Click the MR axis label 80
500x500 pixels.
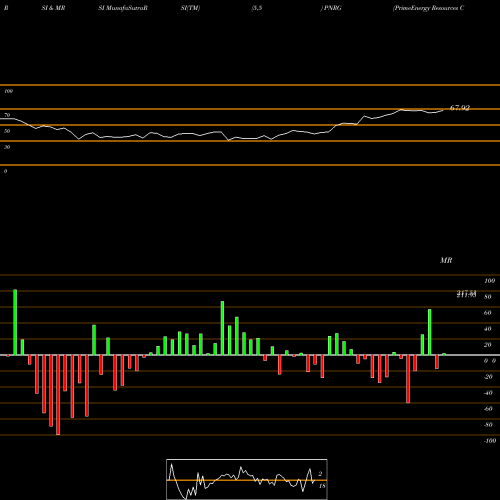488,297
